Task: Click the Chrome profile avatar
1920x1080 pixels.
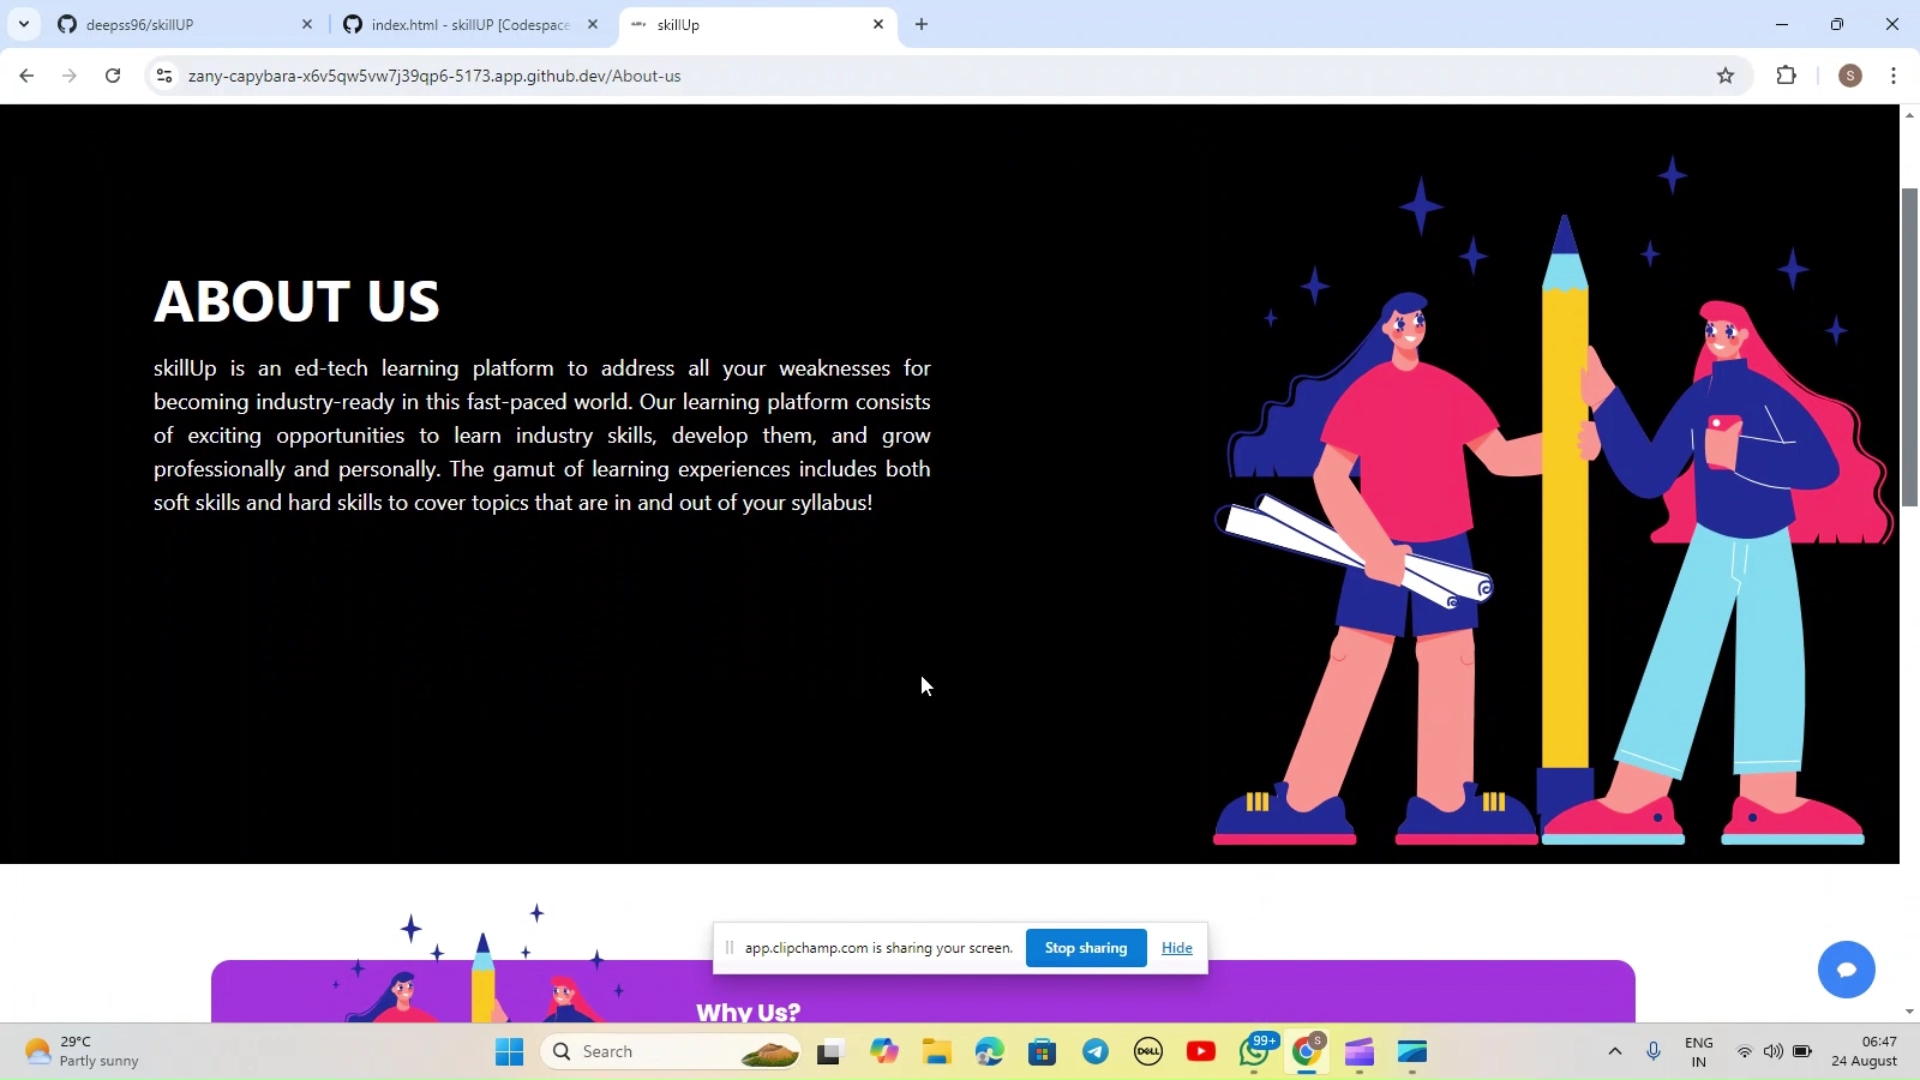Action: click(1850, 76)
